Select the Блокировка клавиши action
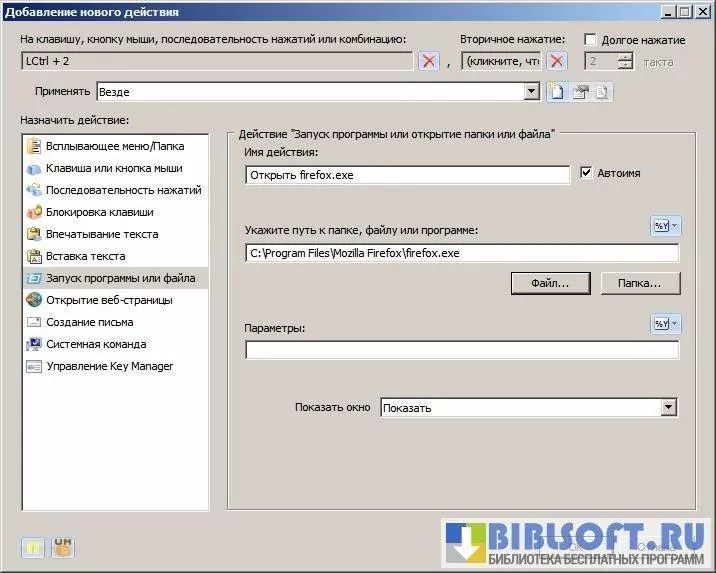Viewport: 716px width, 573px height. point(99,212)
